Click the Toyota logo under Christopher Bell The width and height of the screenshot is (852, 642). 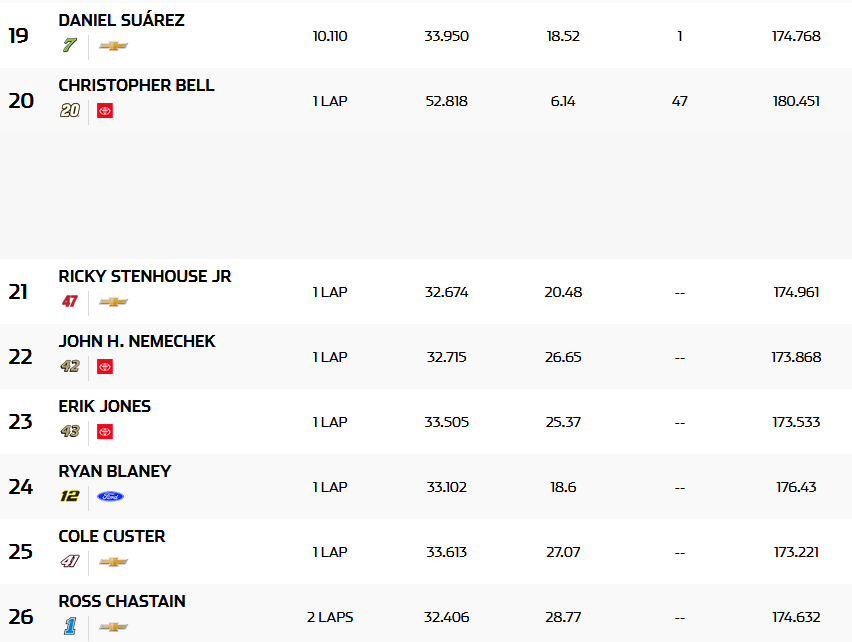point(105,111)
